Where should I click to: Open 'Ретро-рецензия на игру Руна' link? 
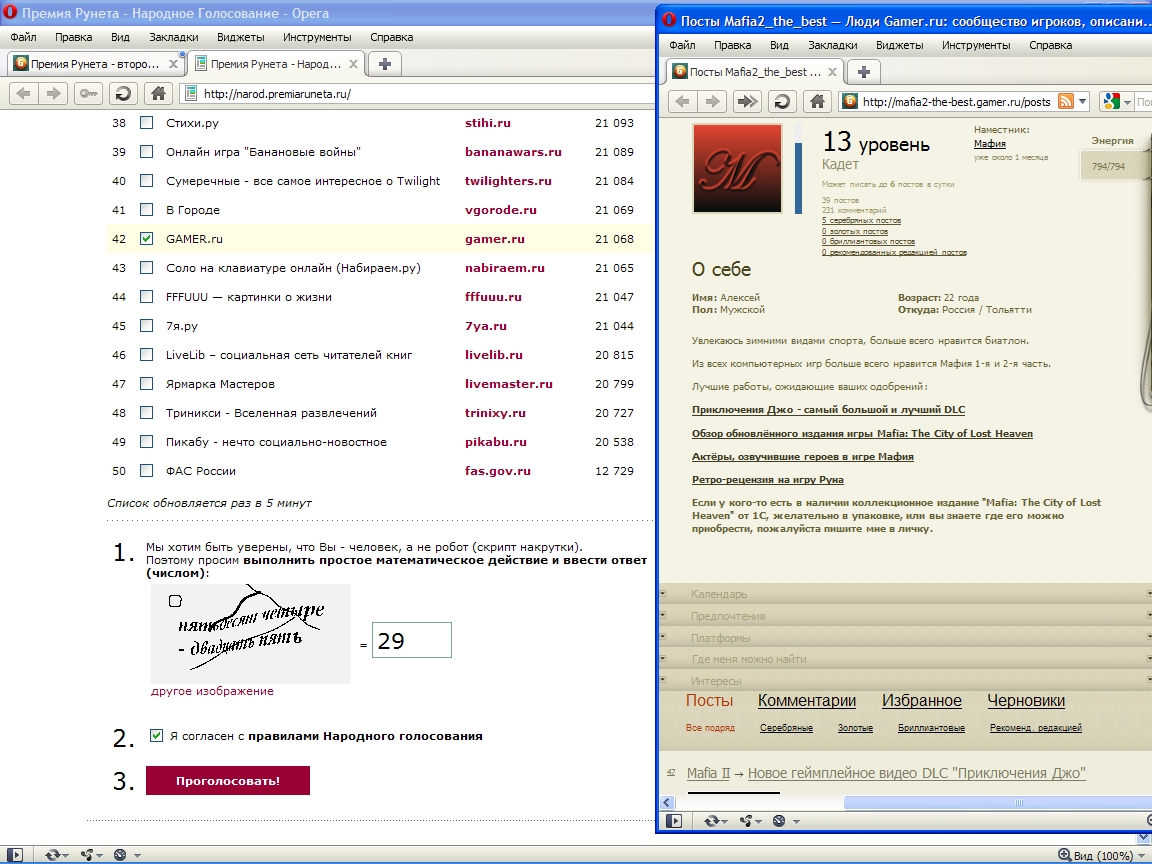[767, 479]
